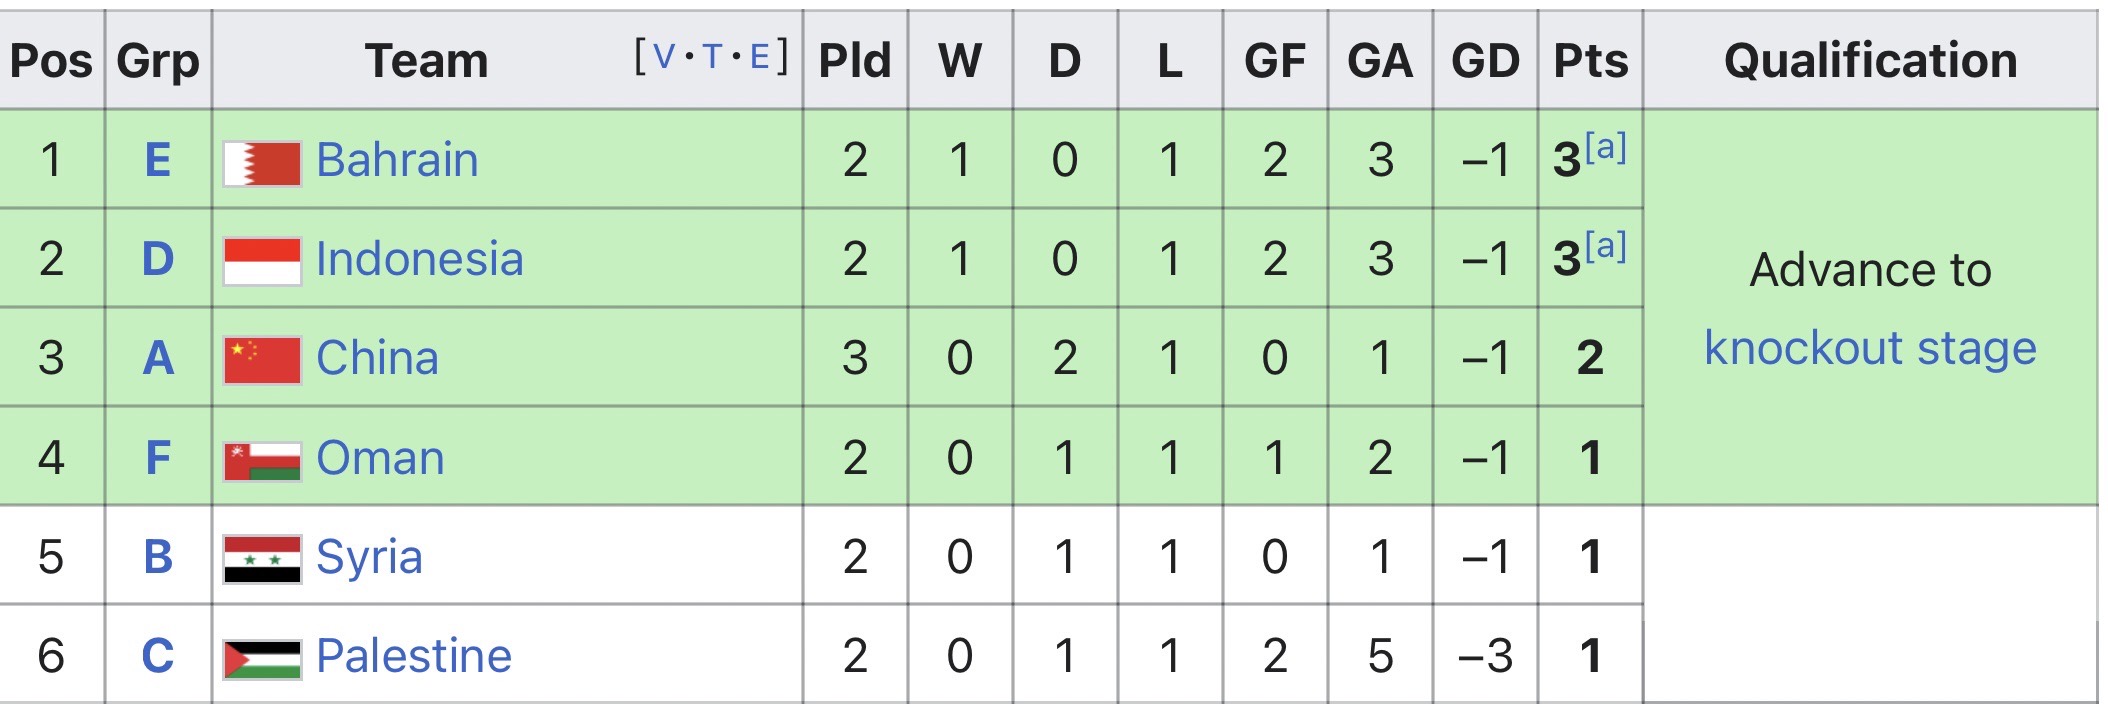The width and height of the screenshot is (2108, 712).
Task: Click the V view template link
Action: [663, 57]
